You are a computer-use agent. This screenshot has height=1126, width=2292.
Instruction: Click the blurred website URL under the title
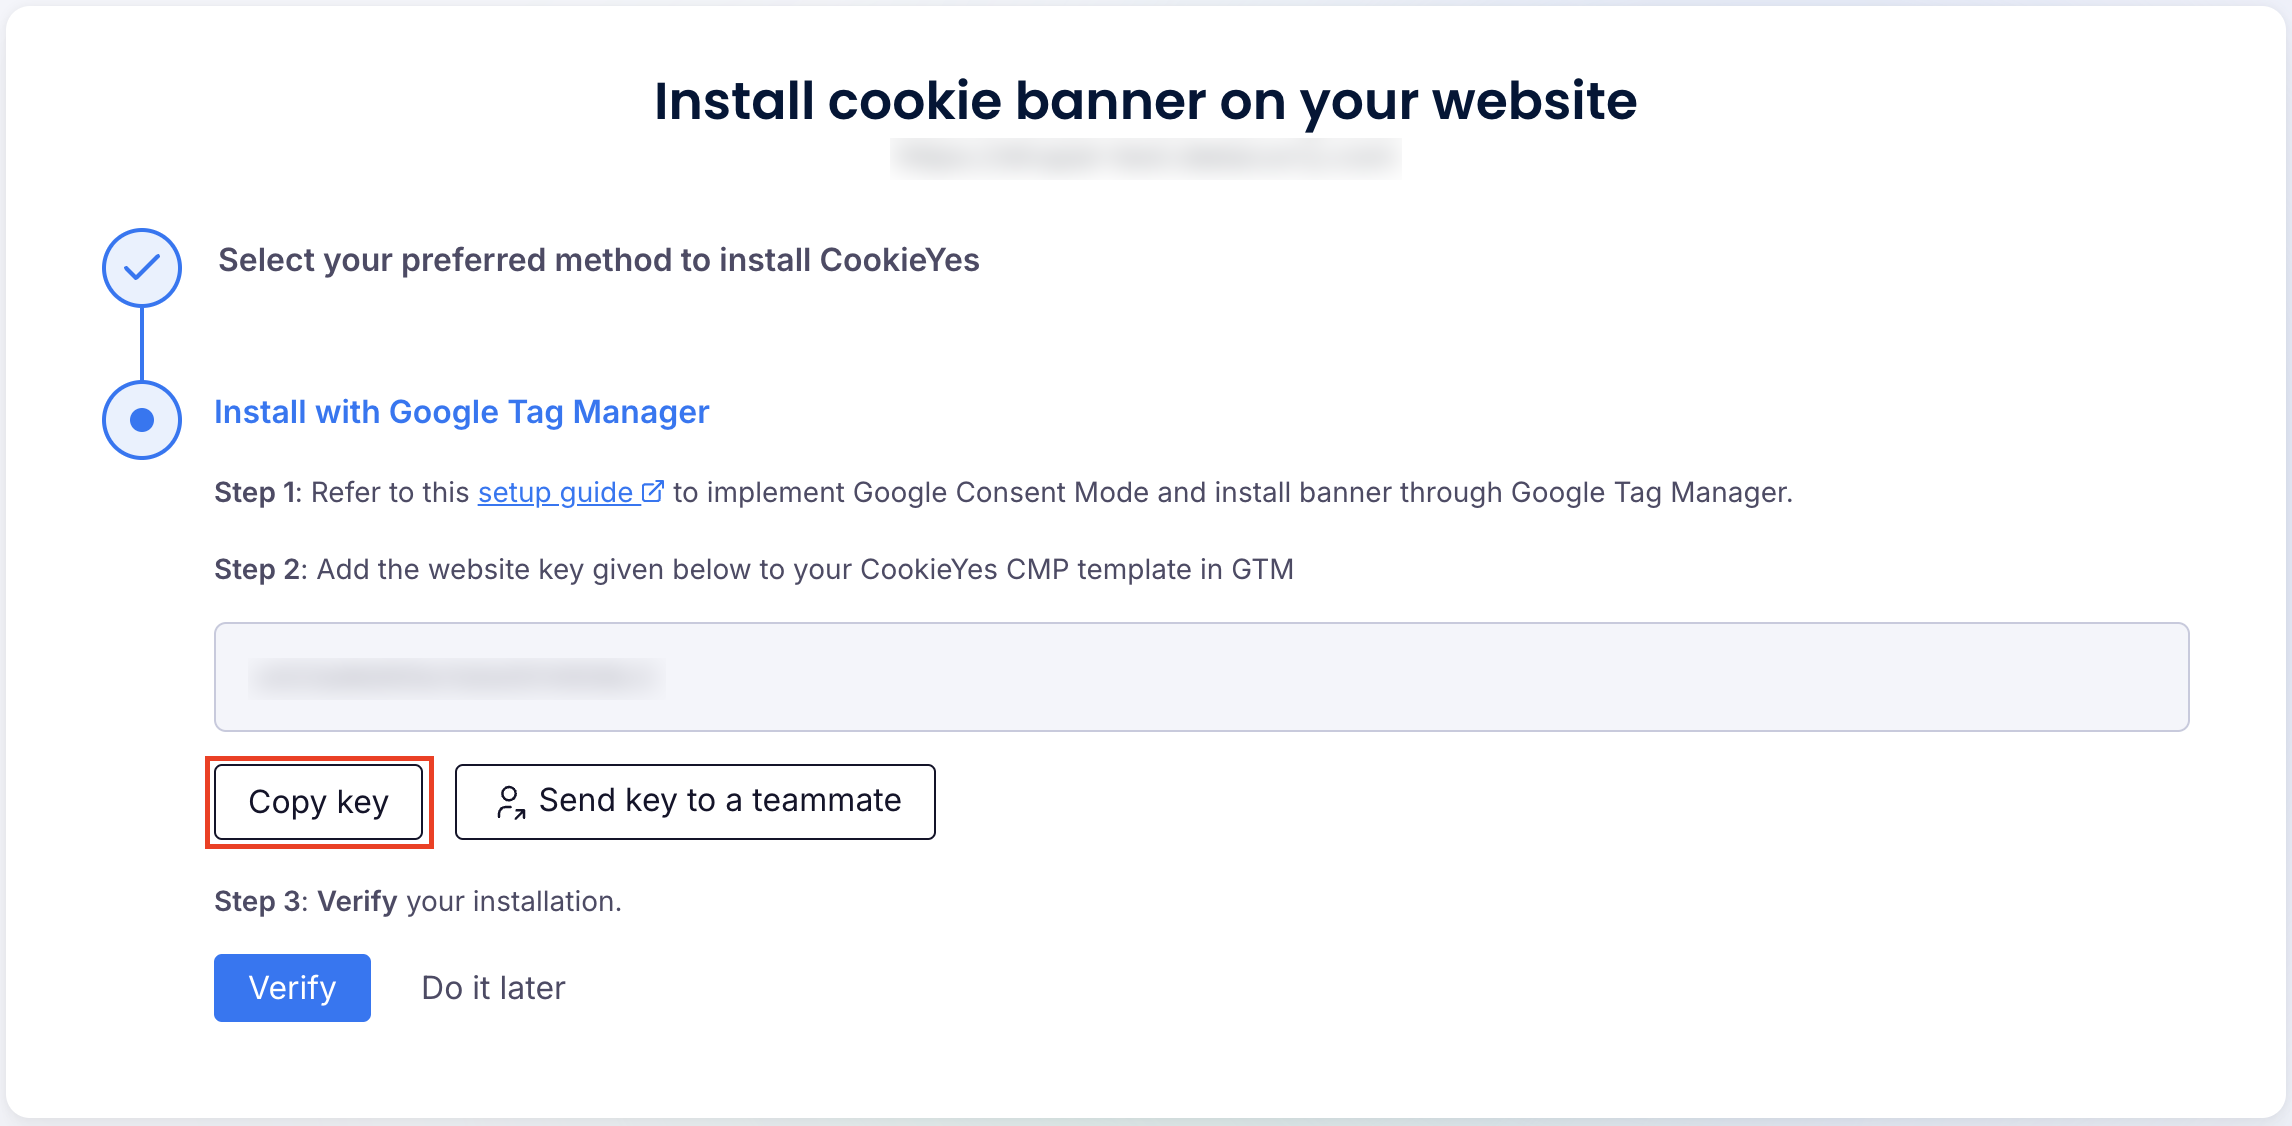[x=1146, y=157]
